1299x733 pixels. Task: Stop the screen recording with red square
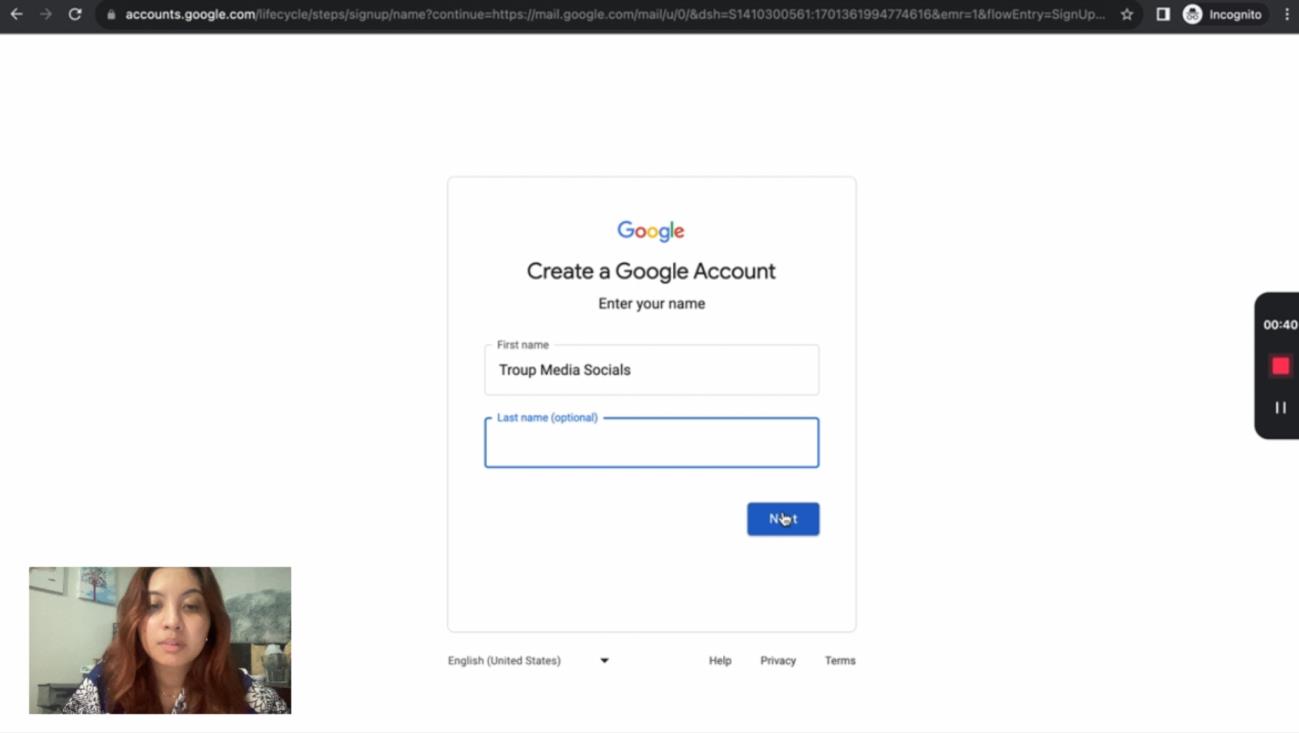1280,366
